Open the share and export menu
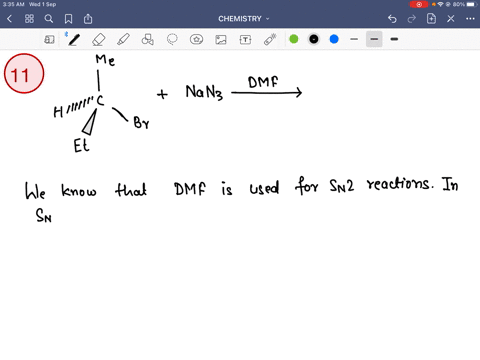 (88, 19)
